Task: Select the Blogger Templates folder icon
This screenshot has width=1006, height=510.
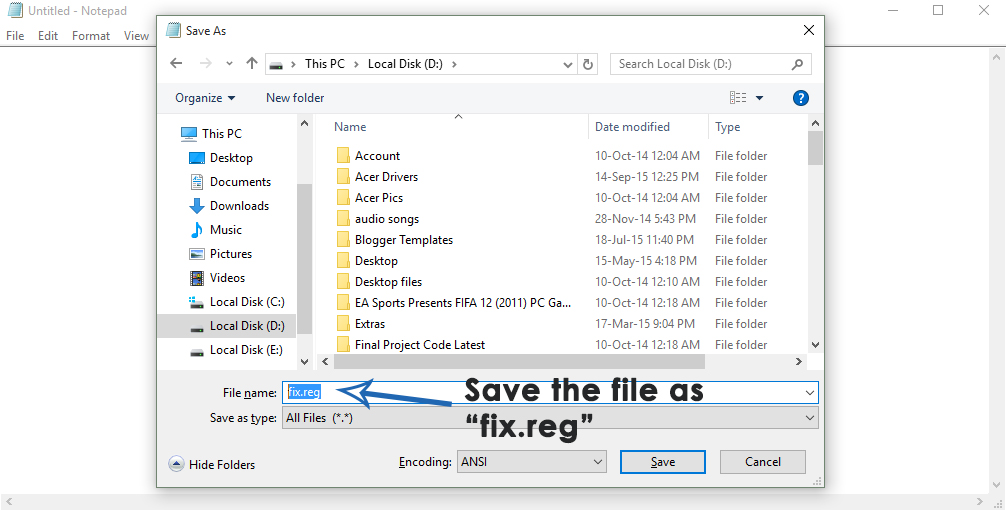Action: coord(343,240)
